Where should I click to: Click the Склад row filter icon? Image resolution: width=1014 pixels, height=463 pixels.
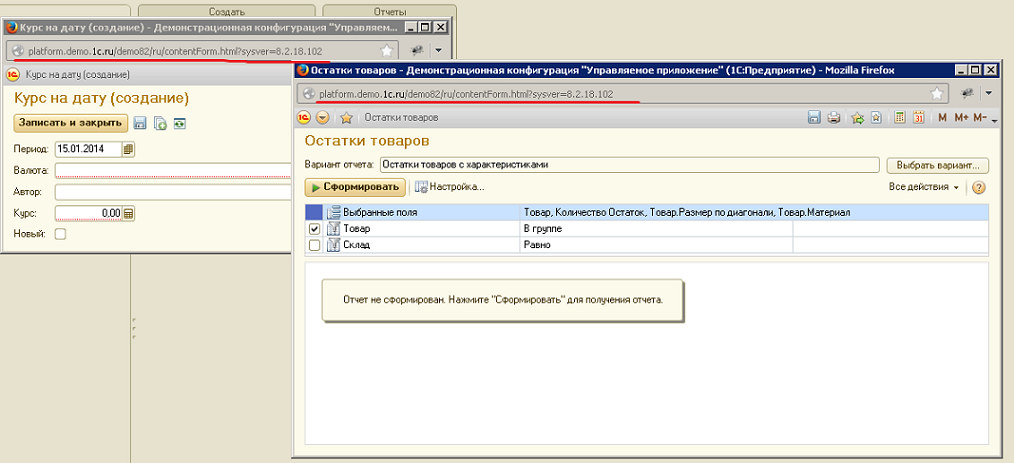333,246
